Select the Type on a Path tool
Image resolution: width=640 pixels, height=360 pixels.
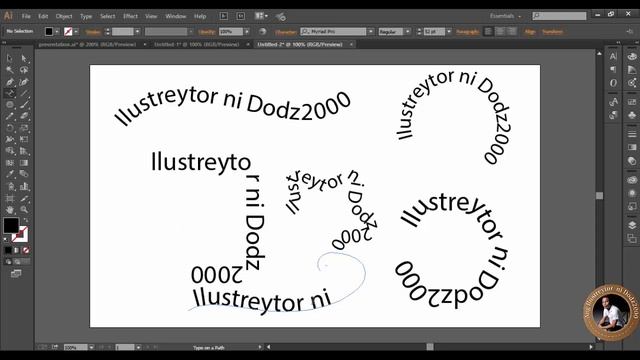pyautogui.click(x=10, y=93)
